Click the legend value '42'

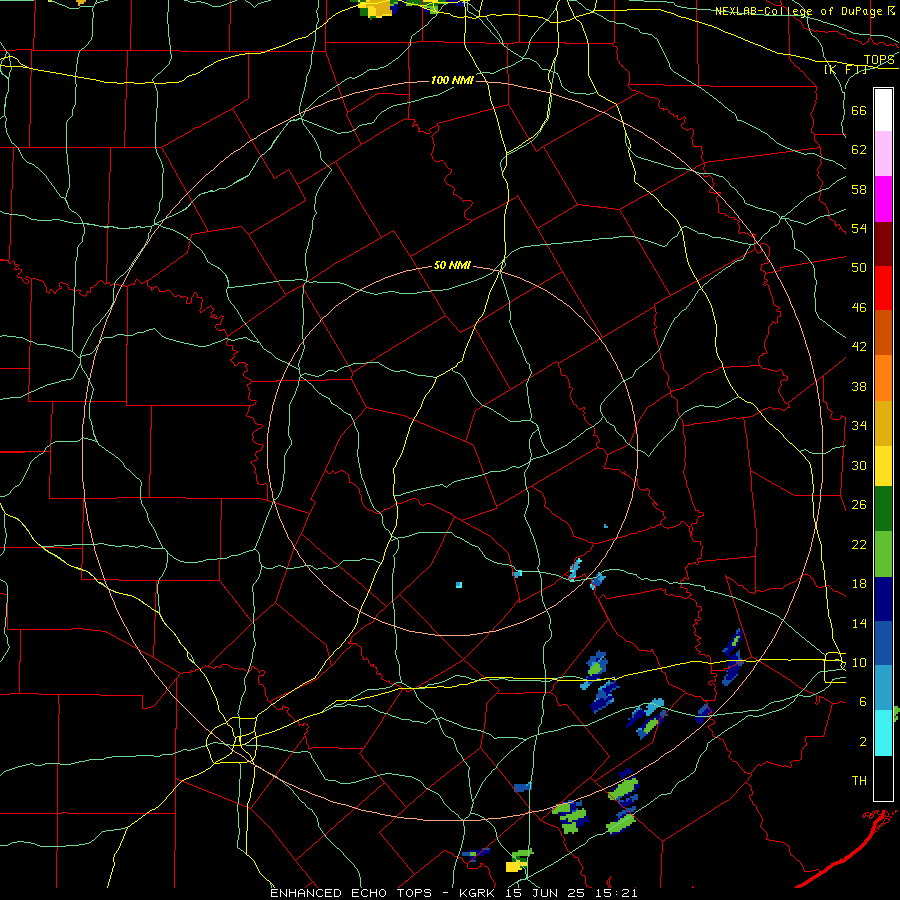coord(859,347)
